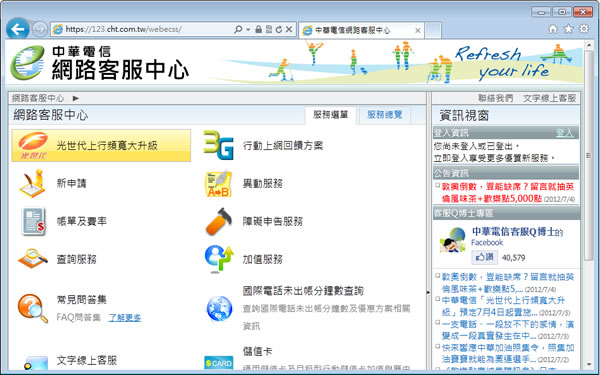
Task: Open news 一支電話，一段放不下的感情
Action: pyautogui.click(x=508, y=330)
